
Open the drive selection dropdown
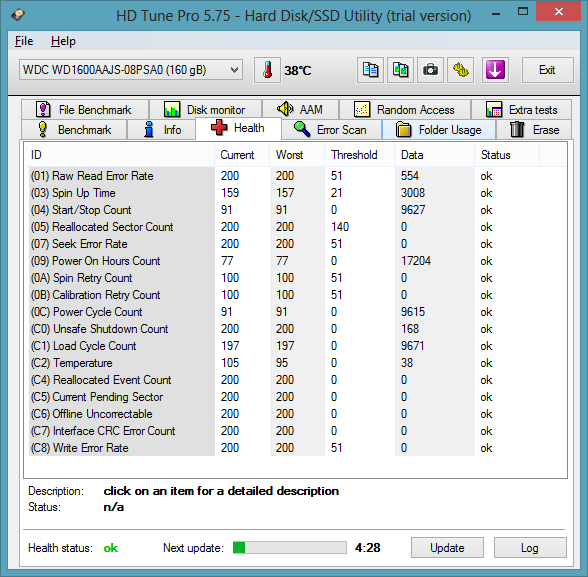click(131, 70)
